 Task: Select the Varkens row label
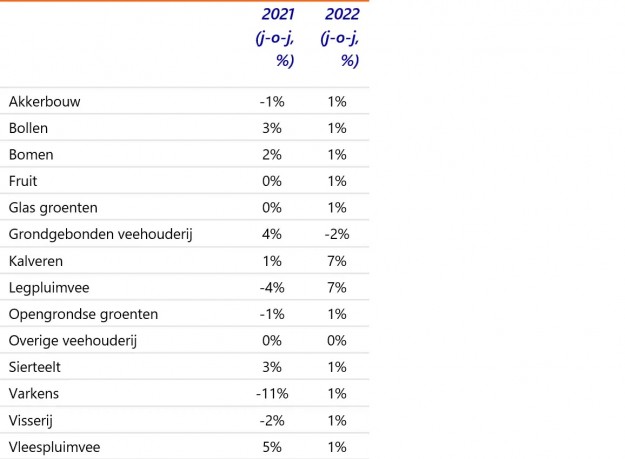(35, 394)
